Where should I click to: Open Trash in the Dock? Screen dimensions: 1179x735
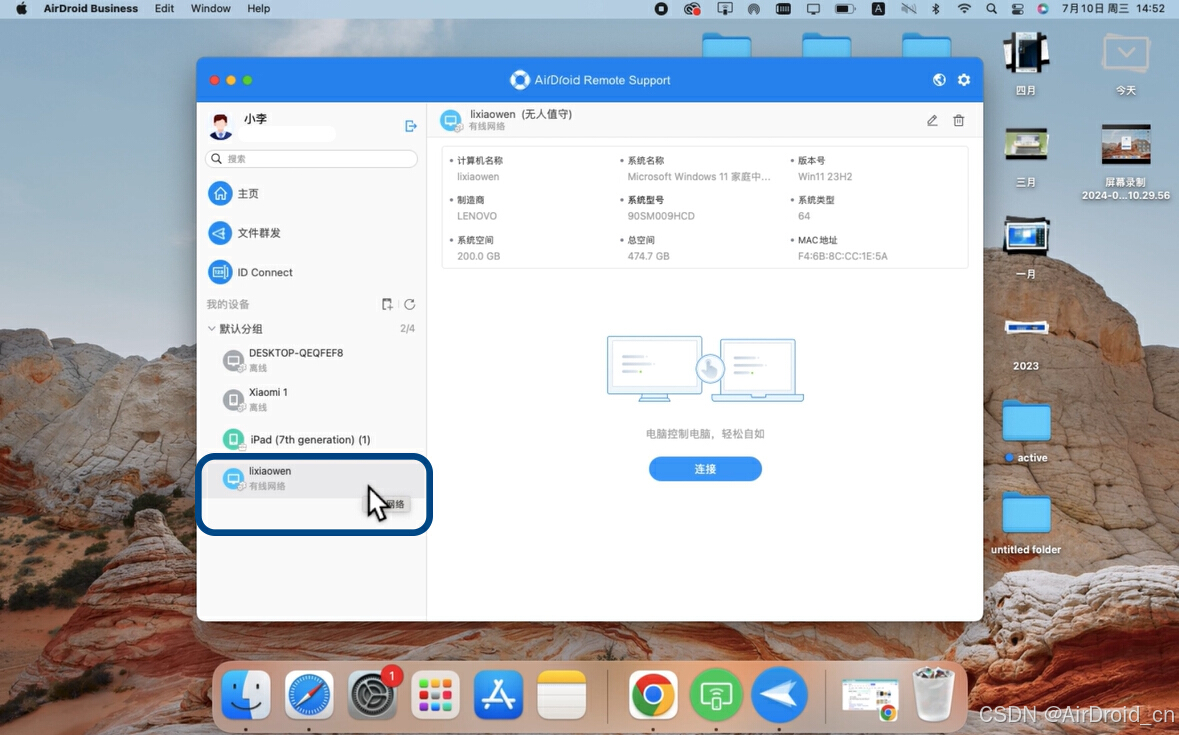point(932,694)
